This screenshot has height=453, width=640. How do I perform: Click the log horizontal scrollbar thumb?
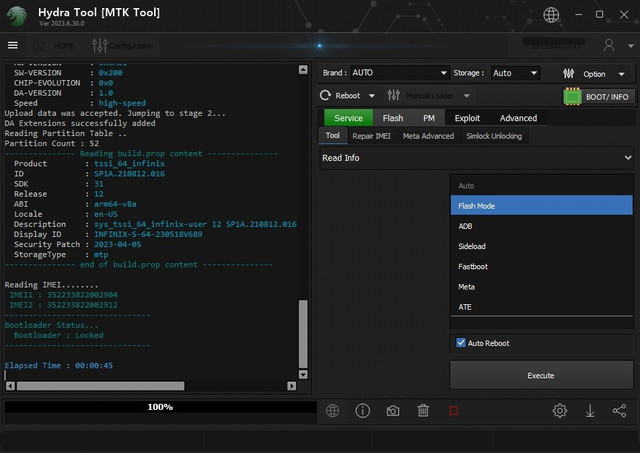[100, 386]
